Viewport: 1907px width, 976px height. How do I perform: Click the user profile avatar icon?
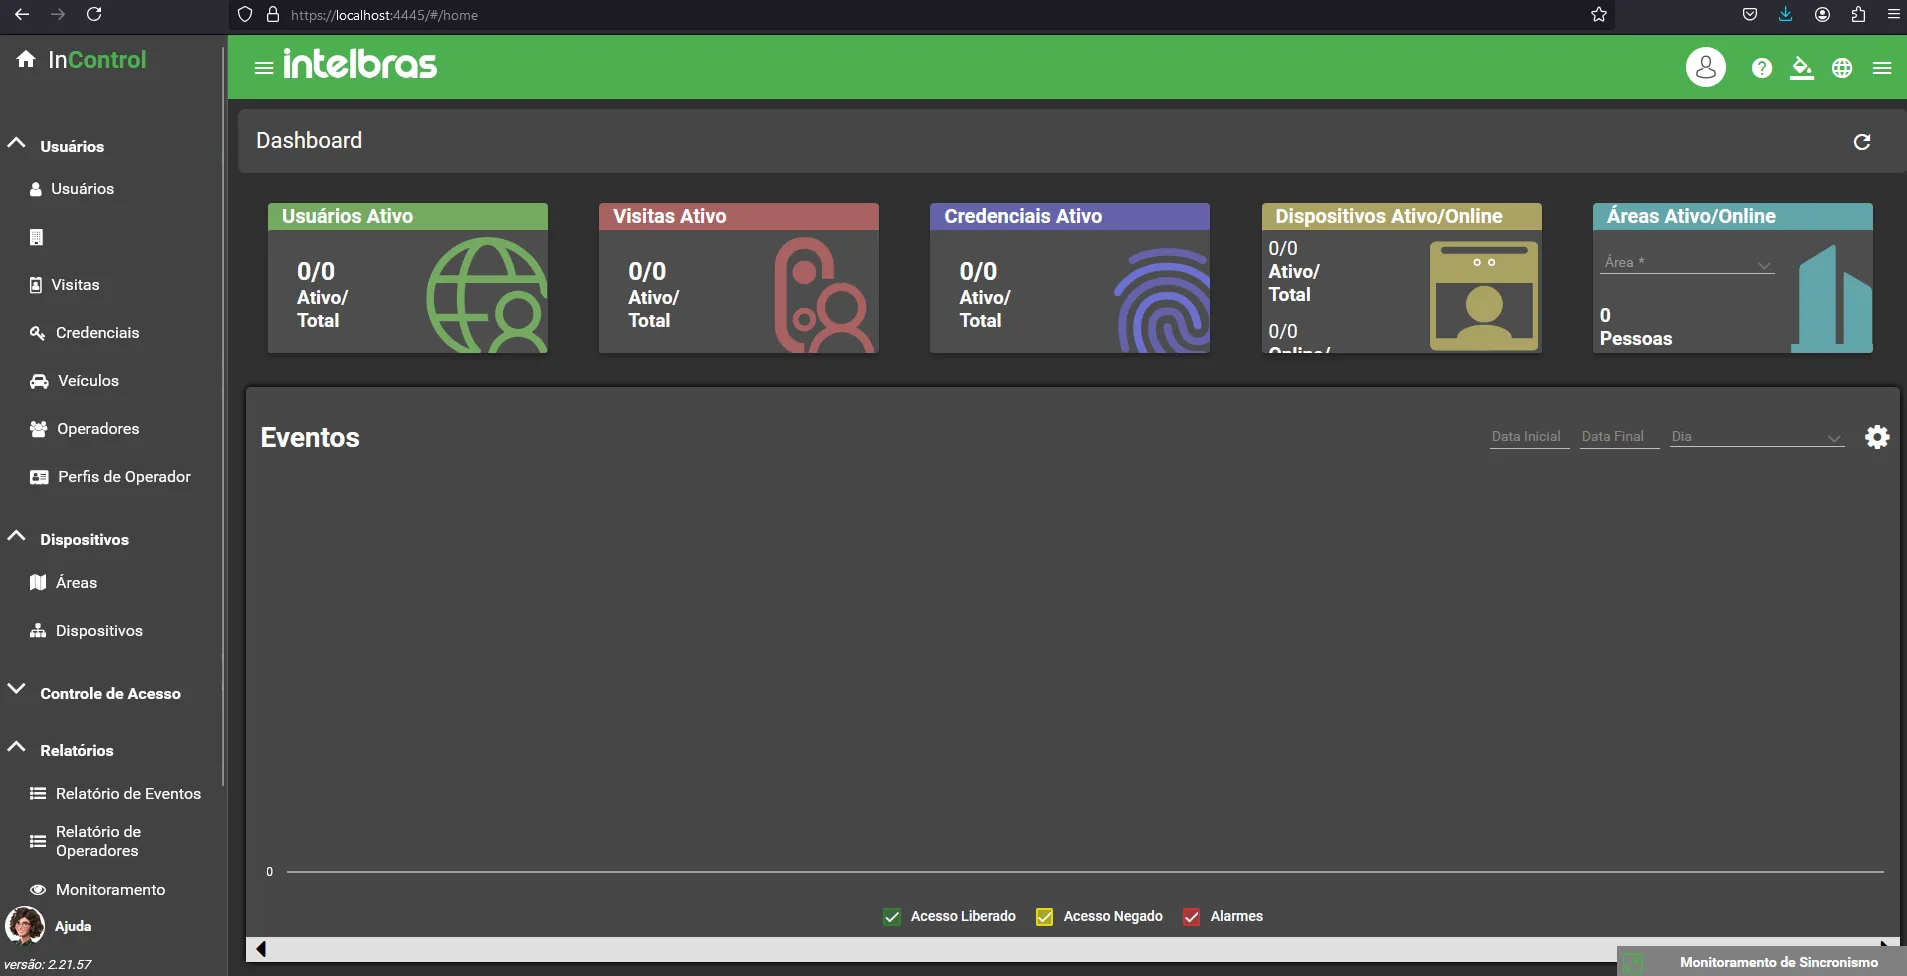point(1705,67)
